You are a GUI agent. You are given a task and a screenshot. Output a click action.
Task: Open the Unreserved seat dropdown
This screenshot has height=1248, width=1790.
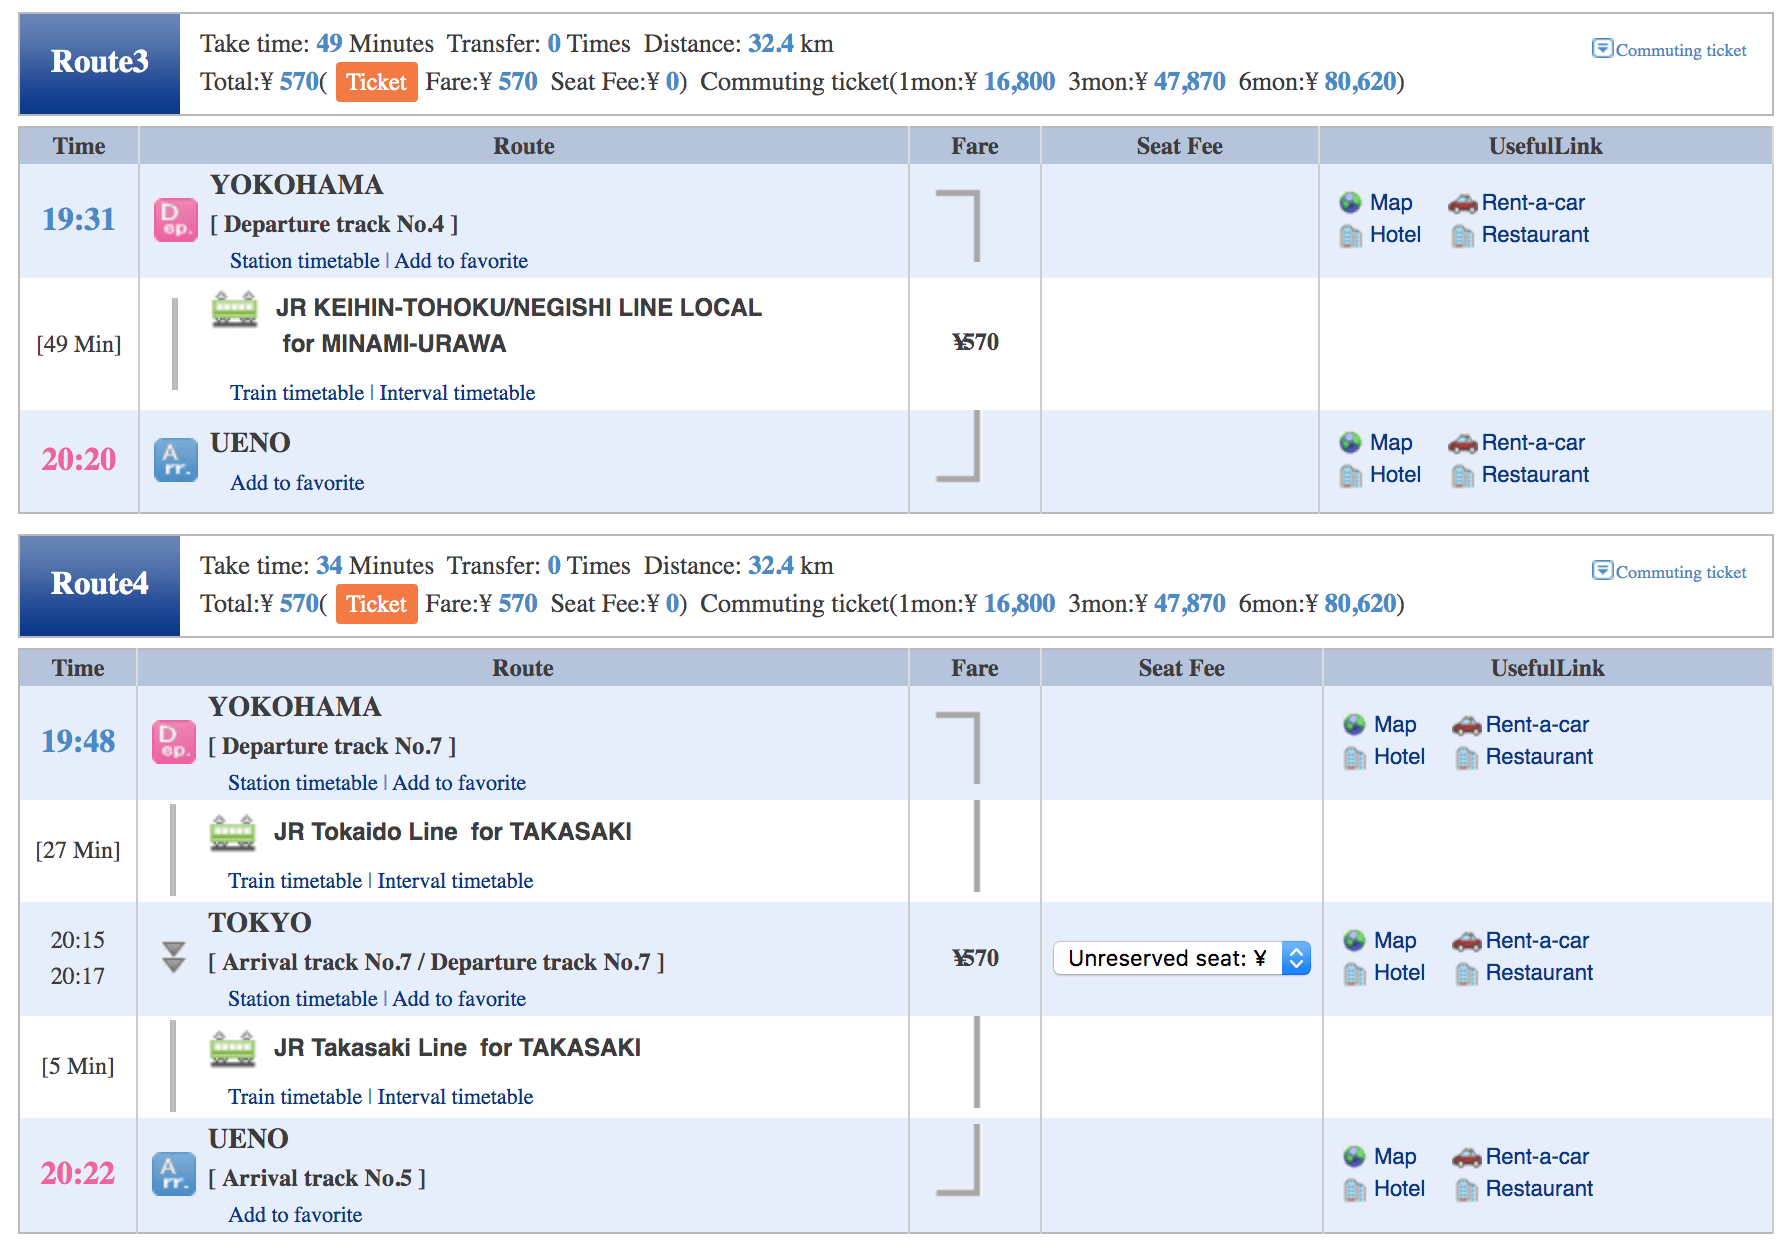pos(1181,958)
